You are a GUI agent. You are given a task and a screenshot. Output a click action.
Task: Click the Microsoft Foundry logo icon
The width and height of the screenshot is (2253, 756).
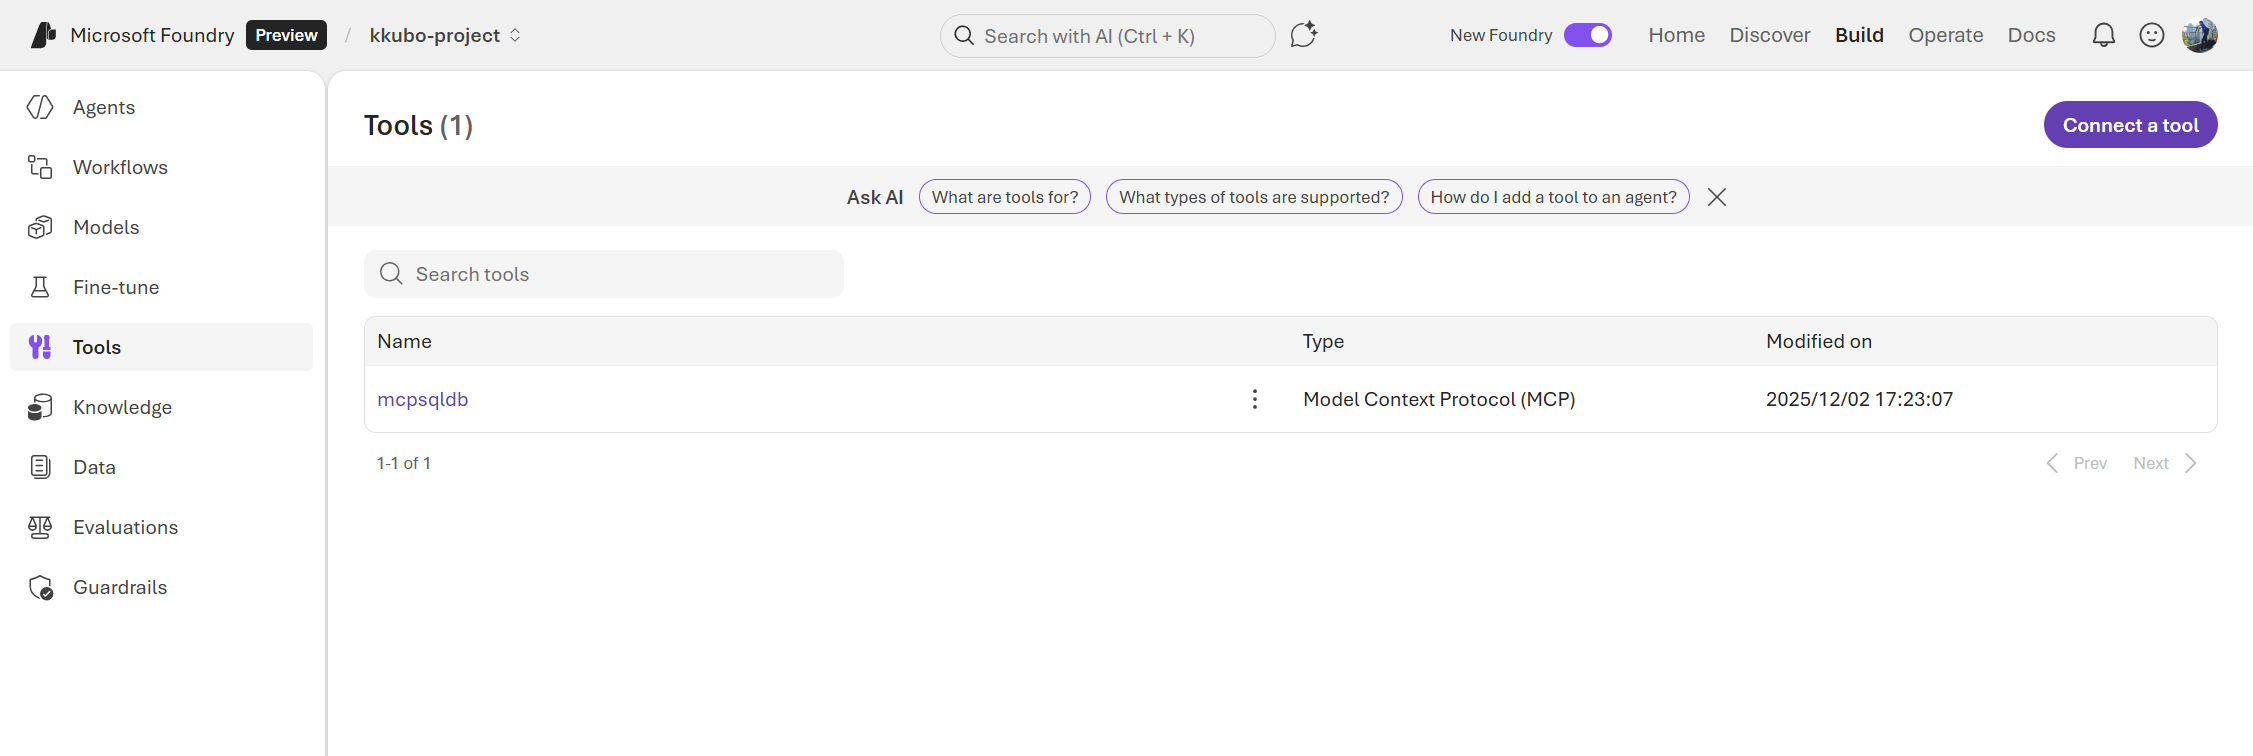(x=43, y=35)
